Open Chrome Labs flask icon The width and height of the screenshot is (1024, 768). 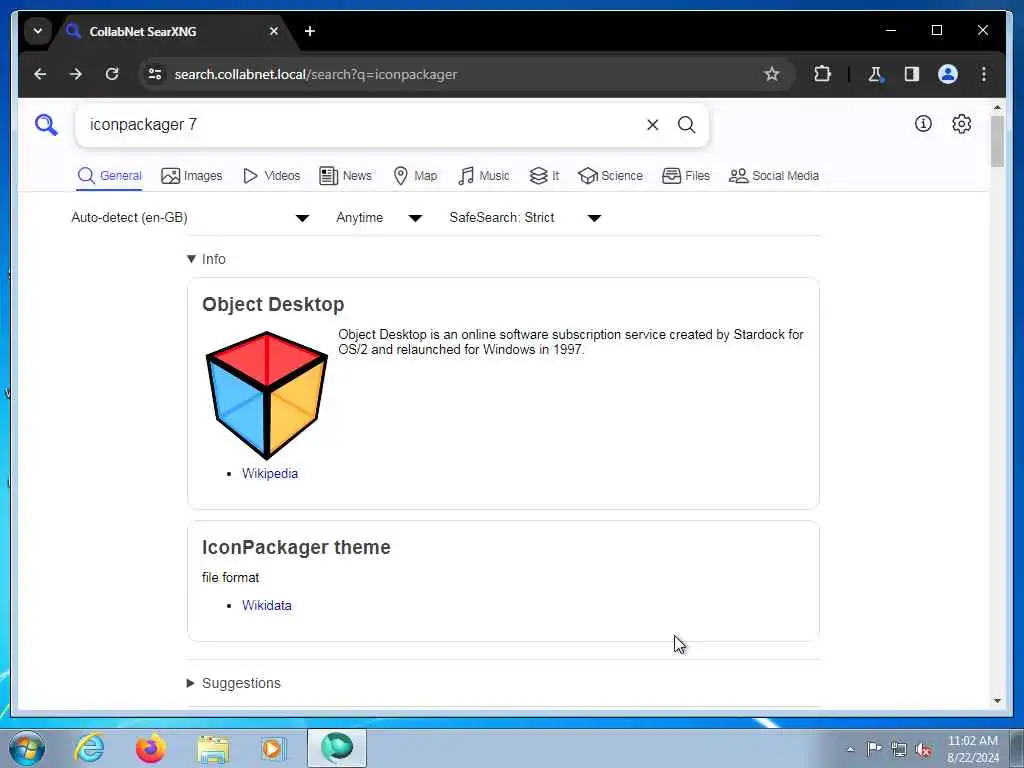[x=875, y=74]
